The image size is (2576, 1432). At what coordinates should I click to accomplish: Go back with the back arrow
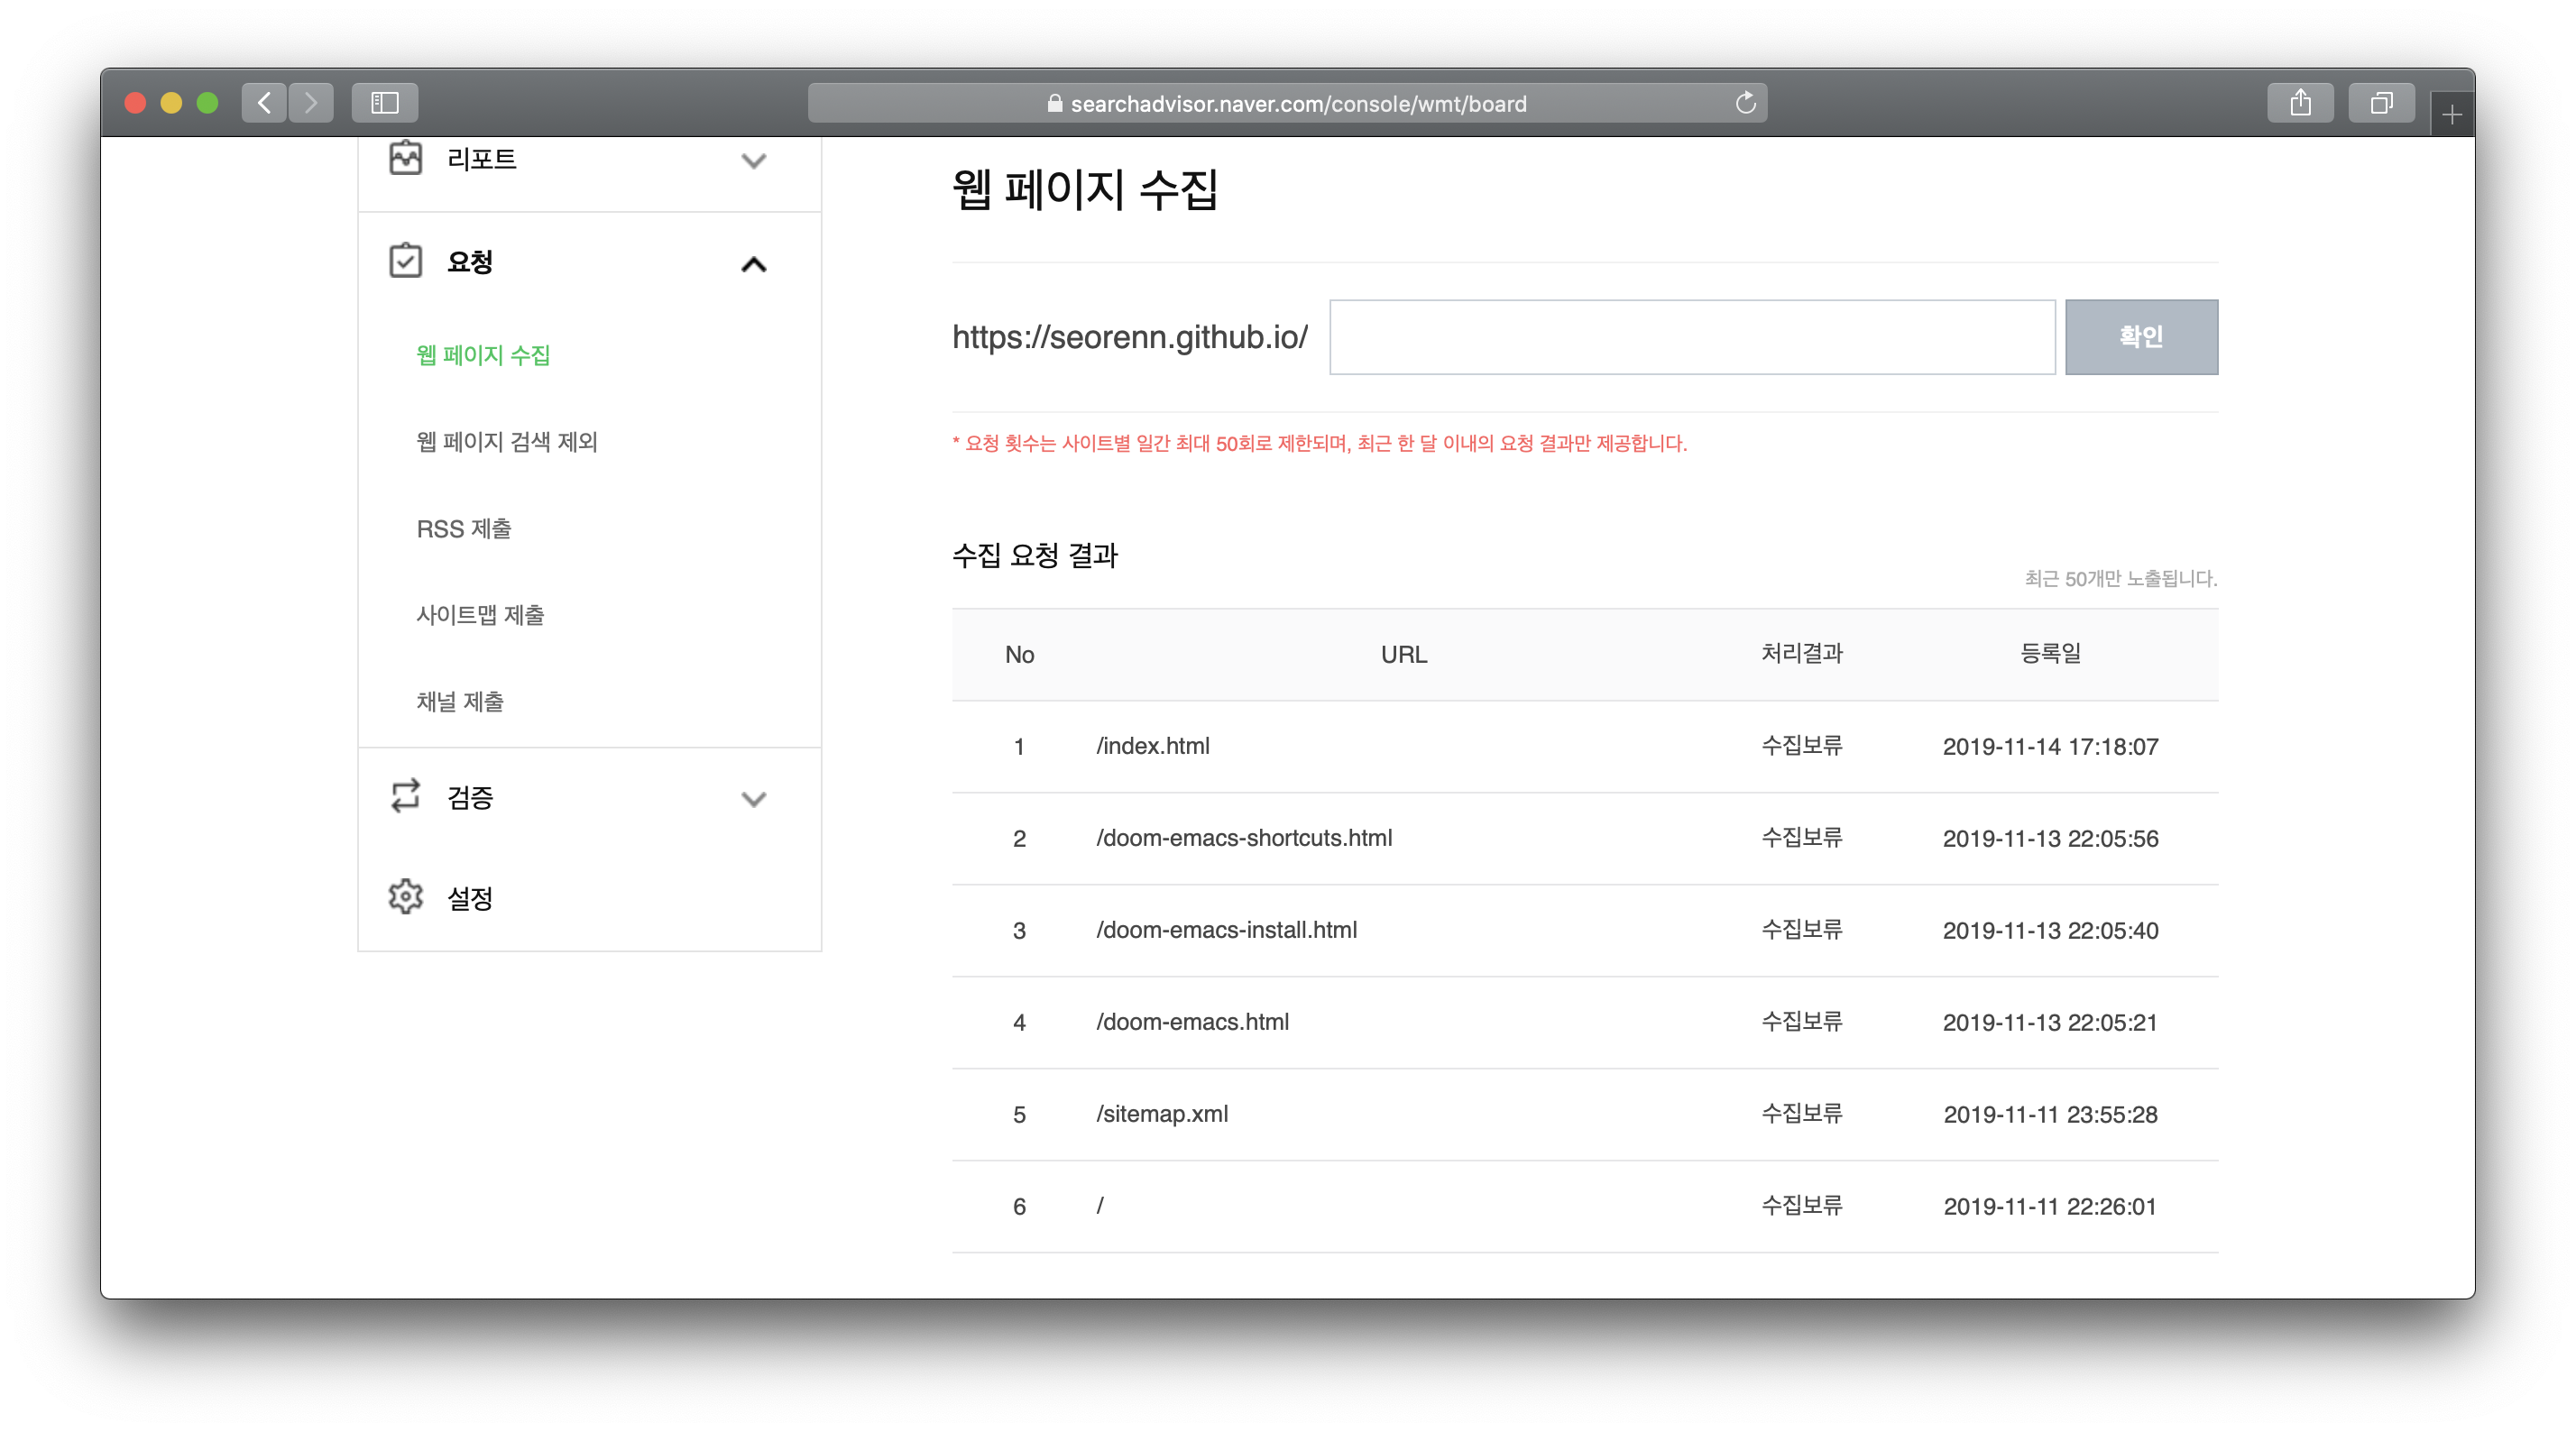tap(264, 103)
